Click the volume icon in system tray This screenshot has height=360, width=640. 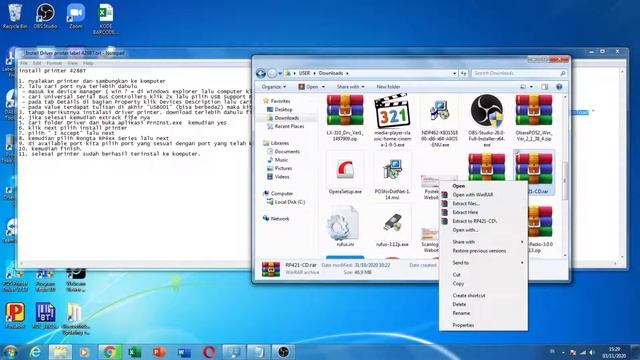click(x=592, y=353)
